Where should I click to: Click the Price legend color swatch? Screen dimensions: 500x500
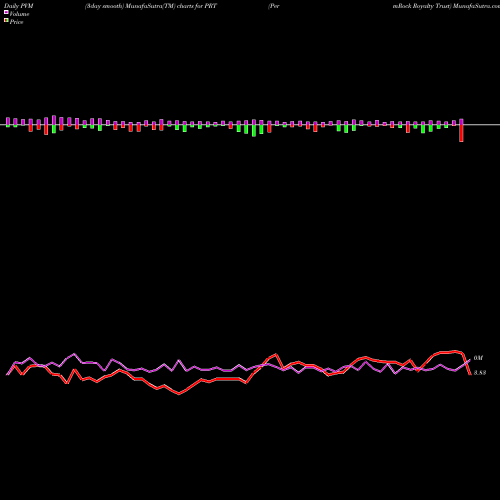6,21
